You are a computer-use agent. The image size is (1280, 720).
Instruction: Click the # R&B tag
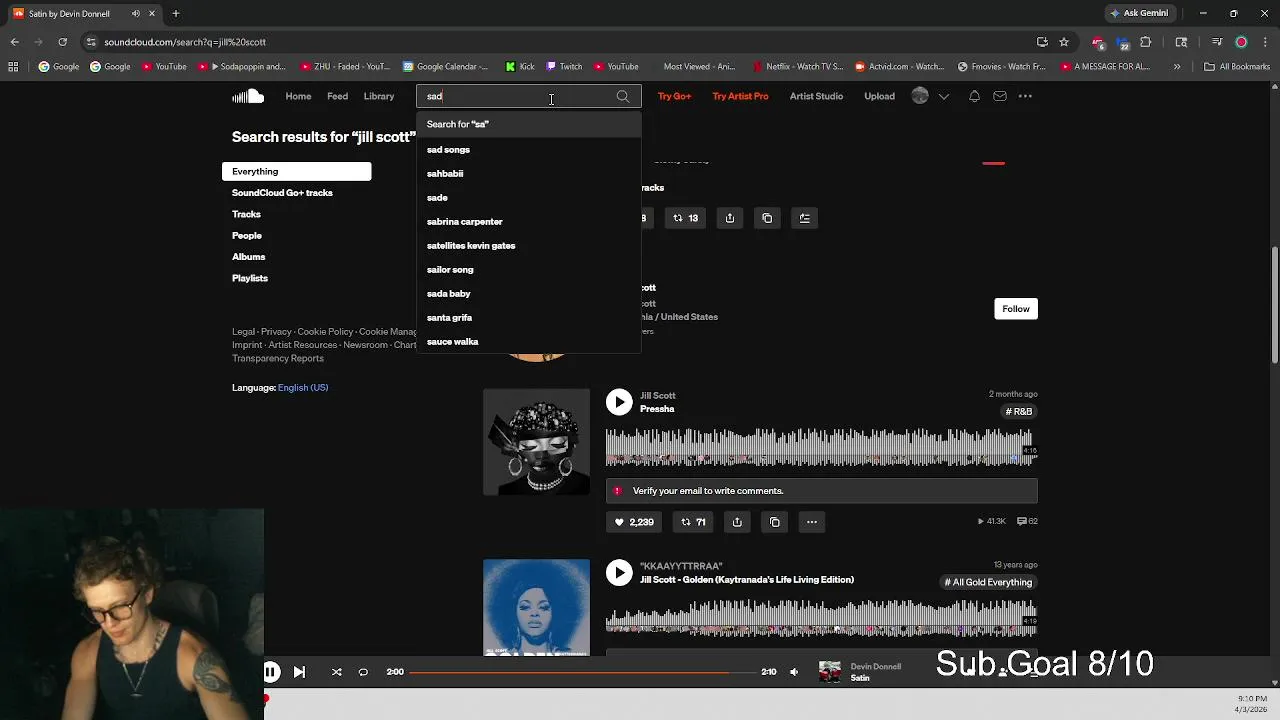pyautogui.click(x=1019, y=412)
